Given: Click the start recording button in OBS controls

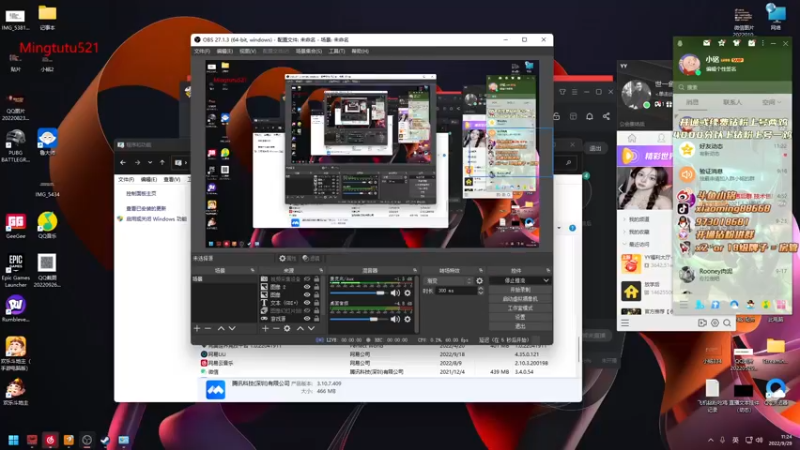Looking at the screenshot, I should (520, 290).
